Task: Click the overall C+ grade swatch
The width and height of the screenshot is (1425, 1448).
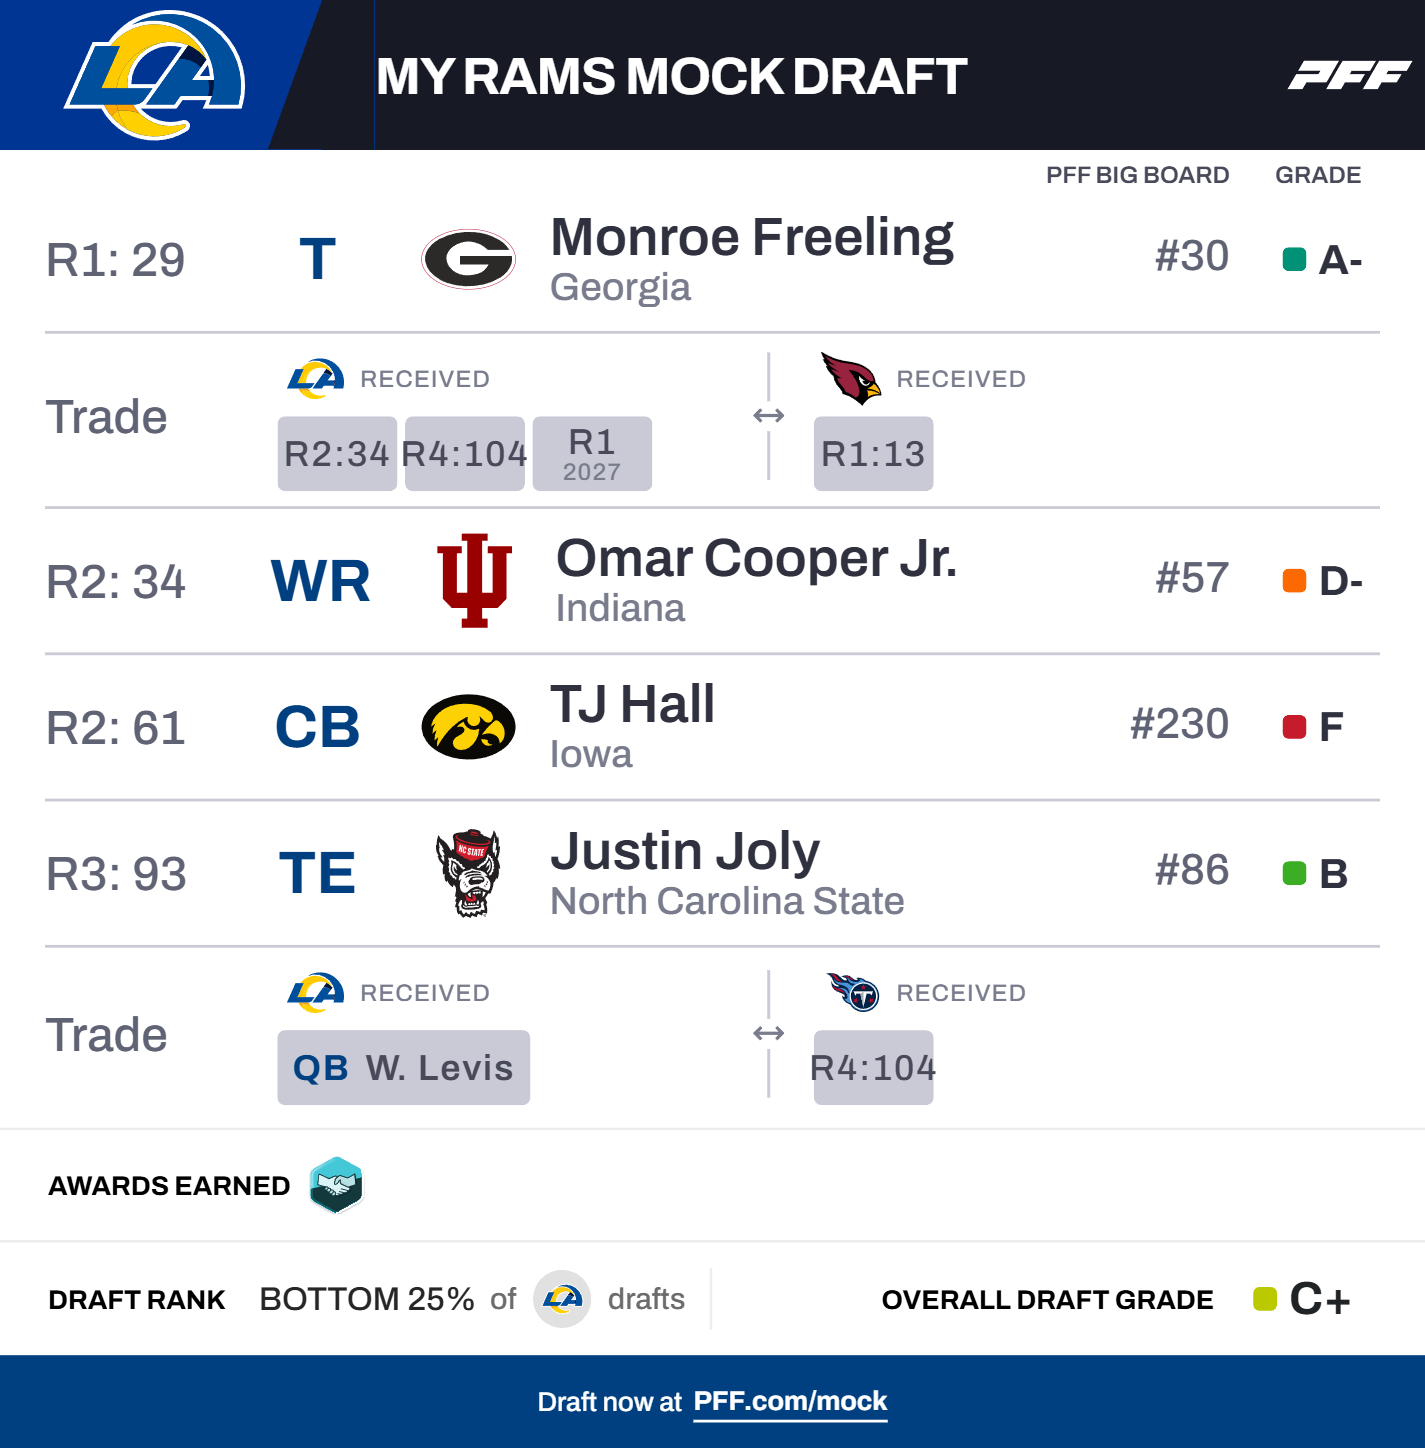Action: pos(1265,1299)
